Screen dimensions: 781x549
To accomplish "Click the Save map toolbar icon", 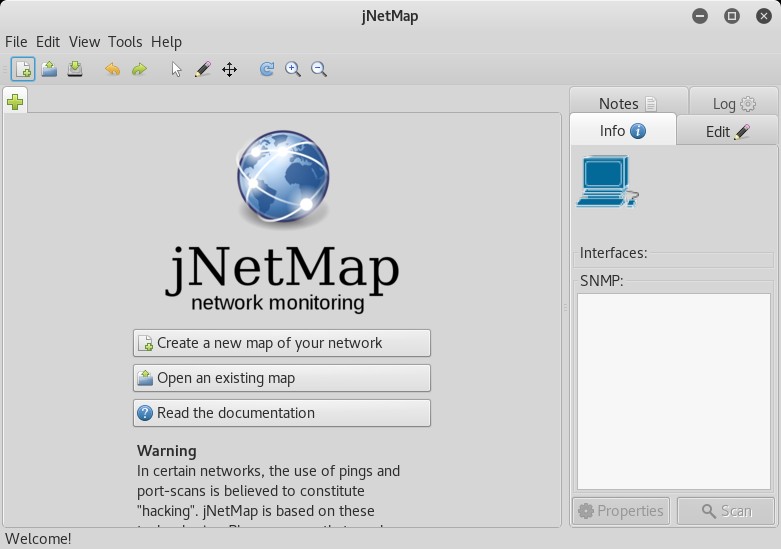I will point(75,69).
